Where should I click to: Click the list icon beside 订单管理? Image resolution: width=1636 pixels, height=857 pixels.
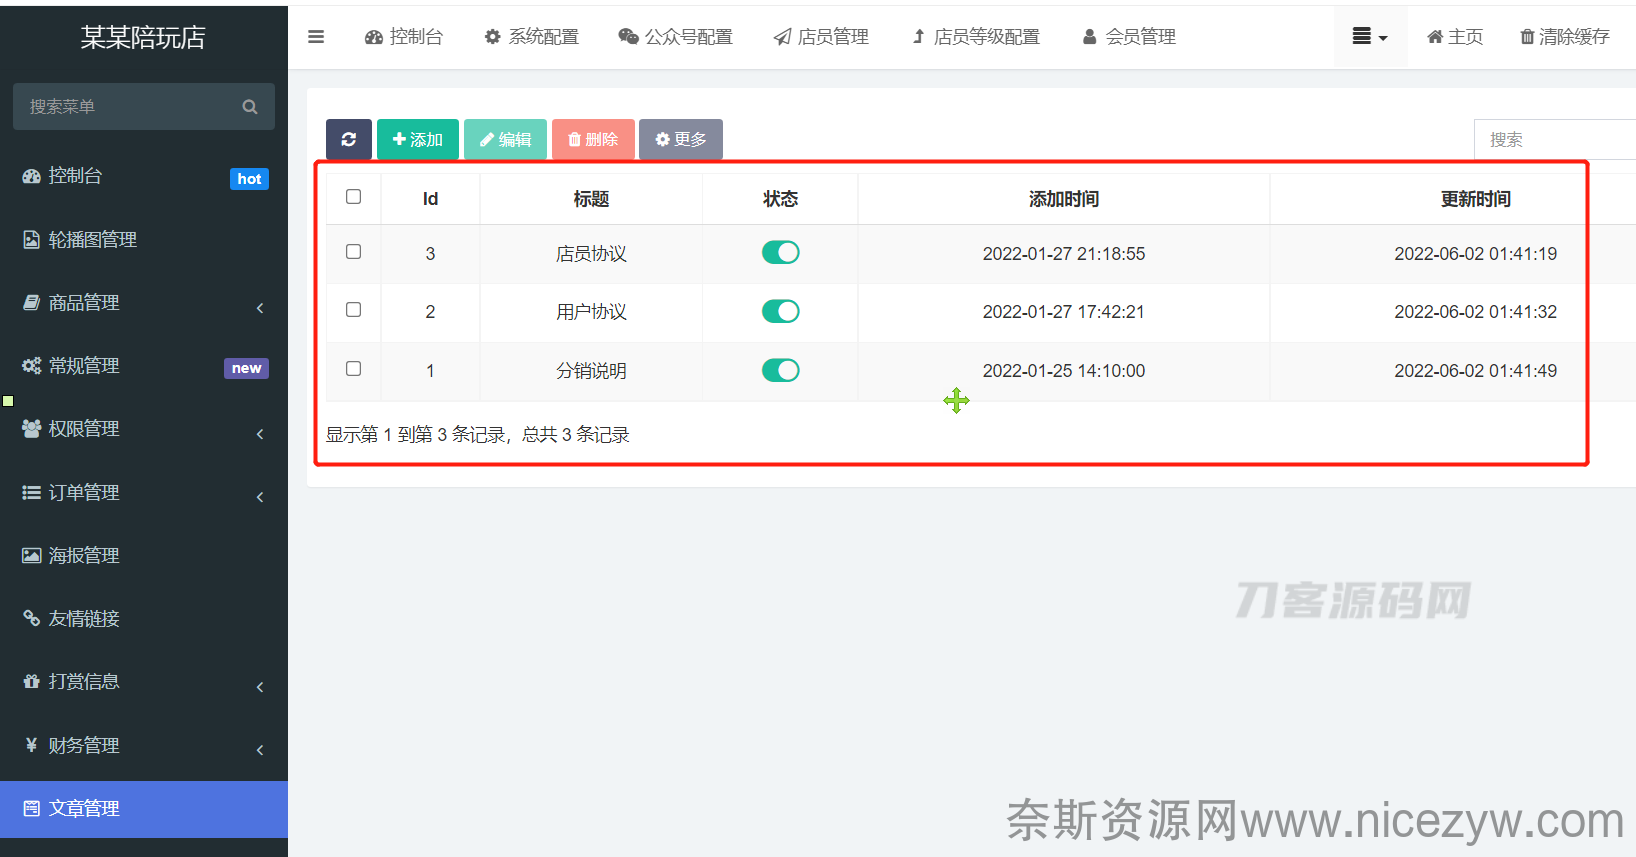31,492
